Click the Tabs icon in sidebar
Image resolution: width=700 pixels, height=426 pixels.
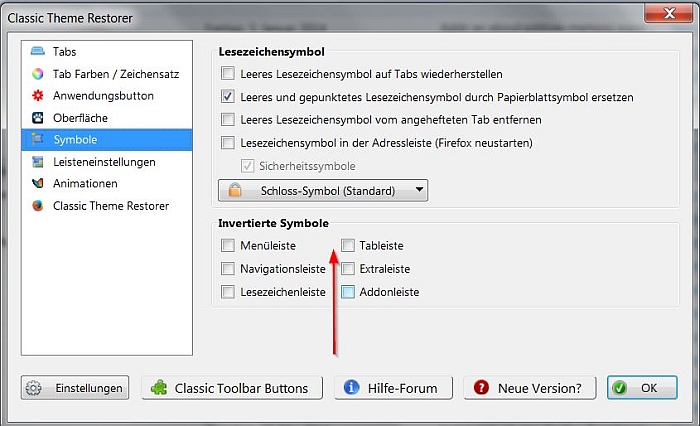38,51
